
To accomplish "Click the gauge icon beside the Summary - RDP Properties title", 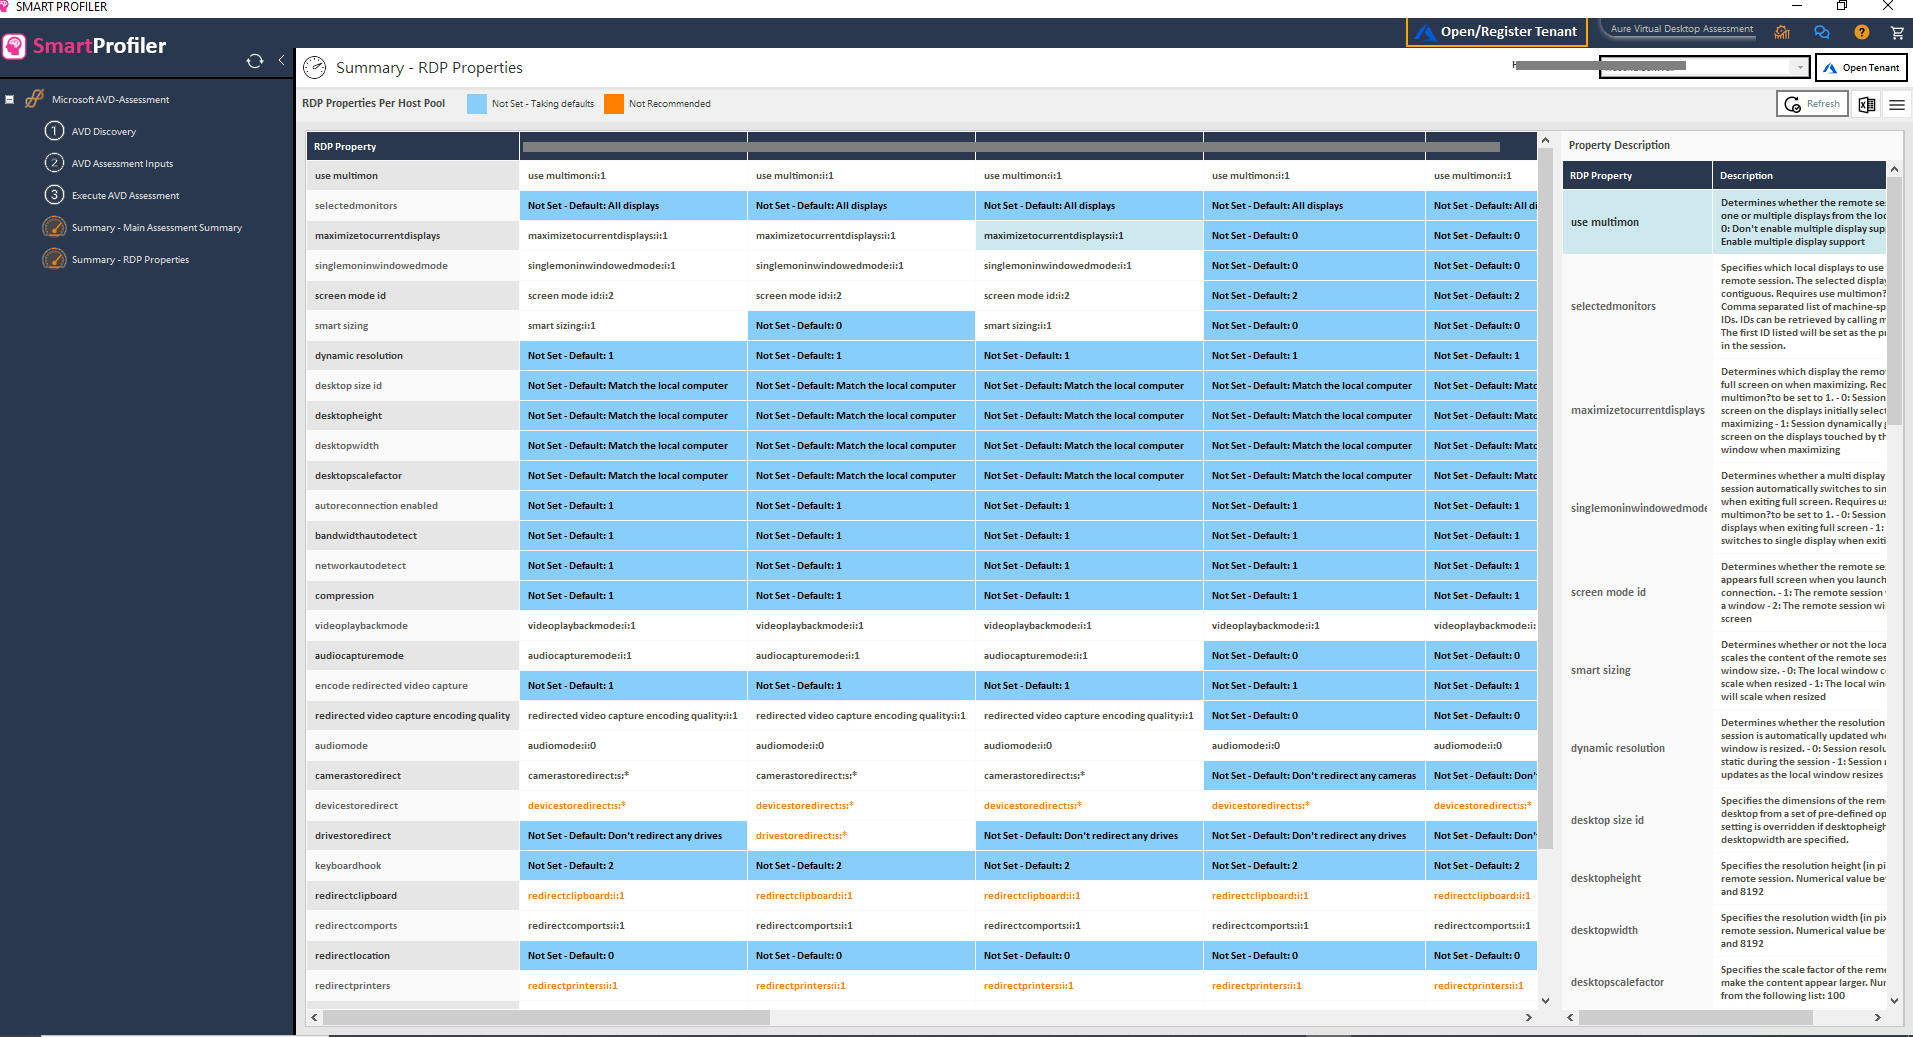I will tap(315, 67).
